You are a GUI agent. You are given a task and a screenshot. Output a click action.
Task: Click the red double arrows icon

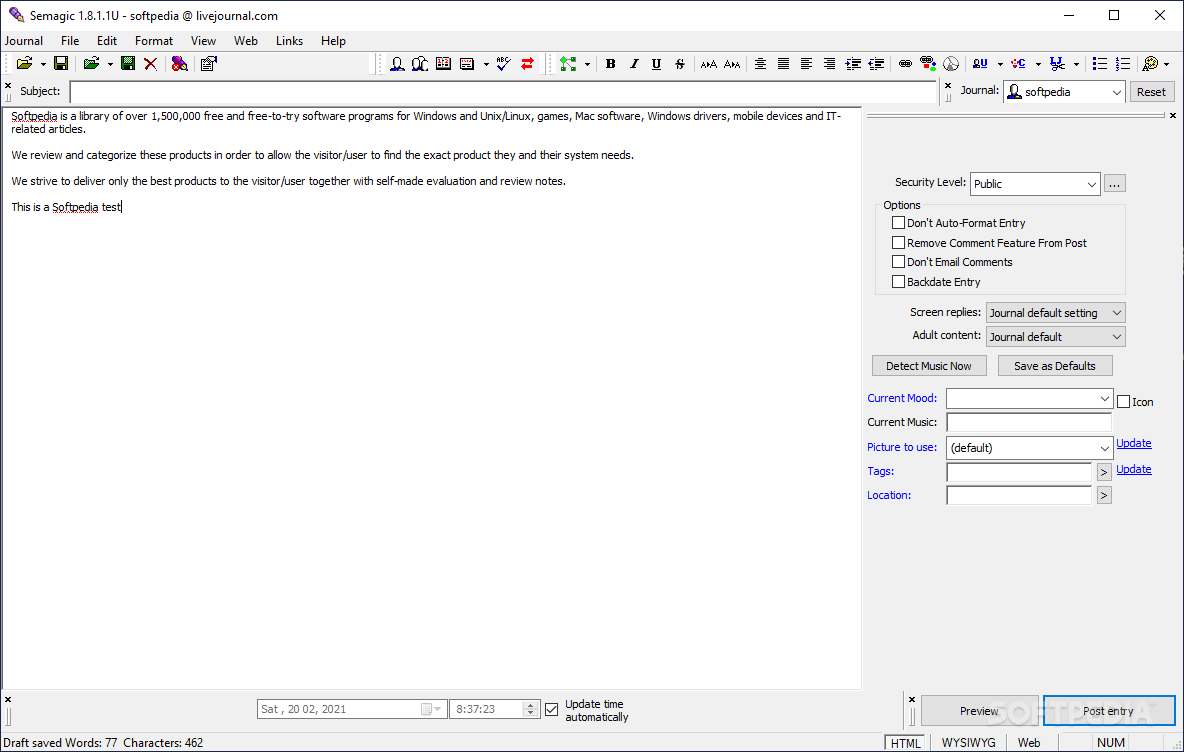pos(527,63)
